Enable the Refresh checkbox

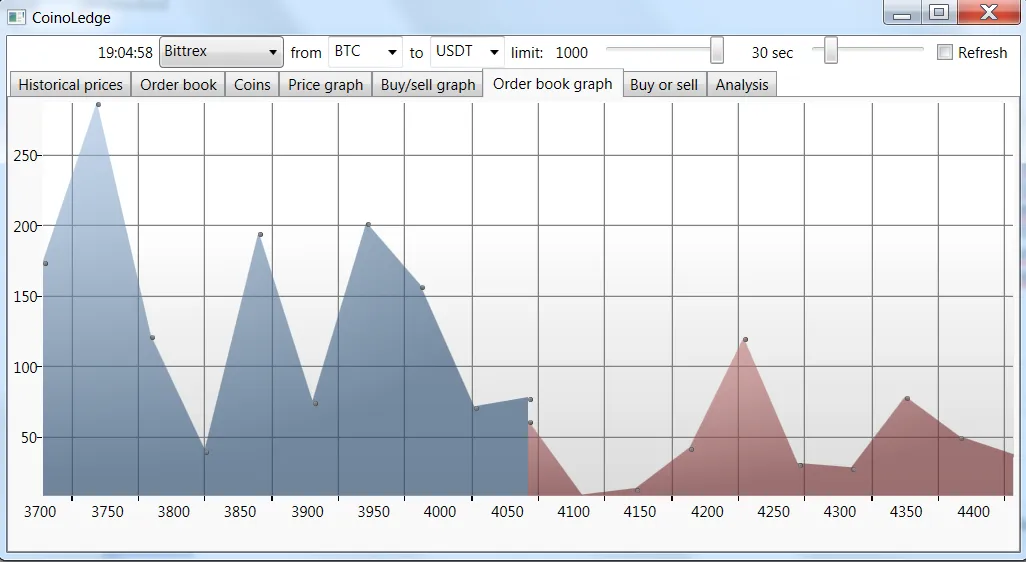pyautogui.click(x=944, y=52)
